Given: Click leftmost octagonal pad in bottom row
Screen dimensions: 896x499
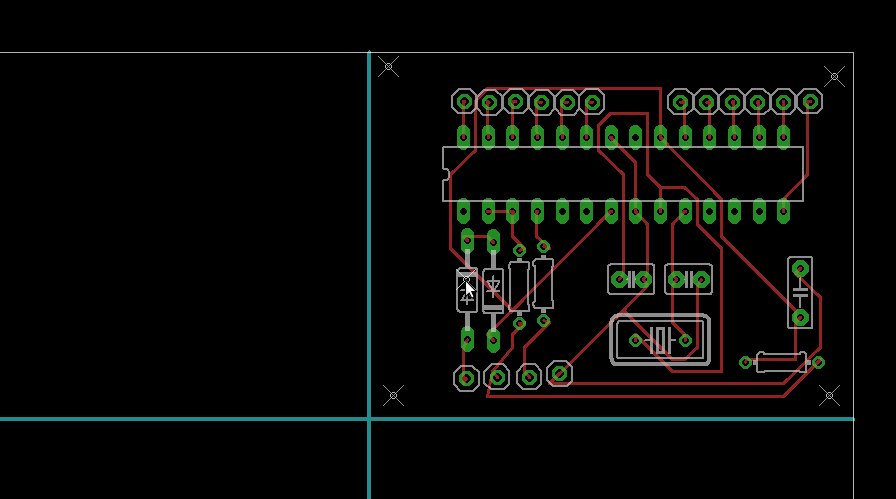Looking at the screenshot, I should pos(466,378).
